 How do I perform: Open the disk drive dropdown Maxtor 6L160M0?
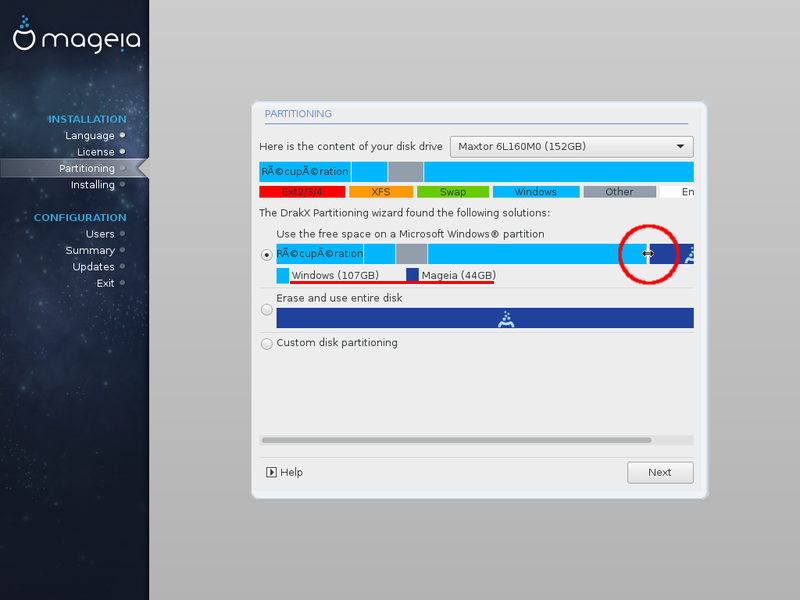click(x=571, y=147)
